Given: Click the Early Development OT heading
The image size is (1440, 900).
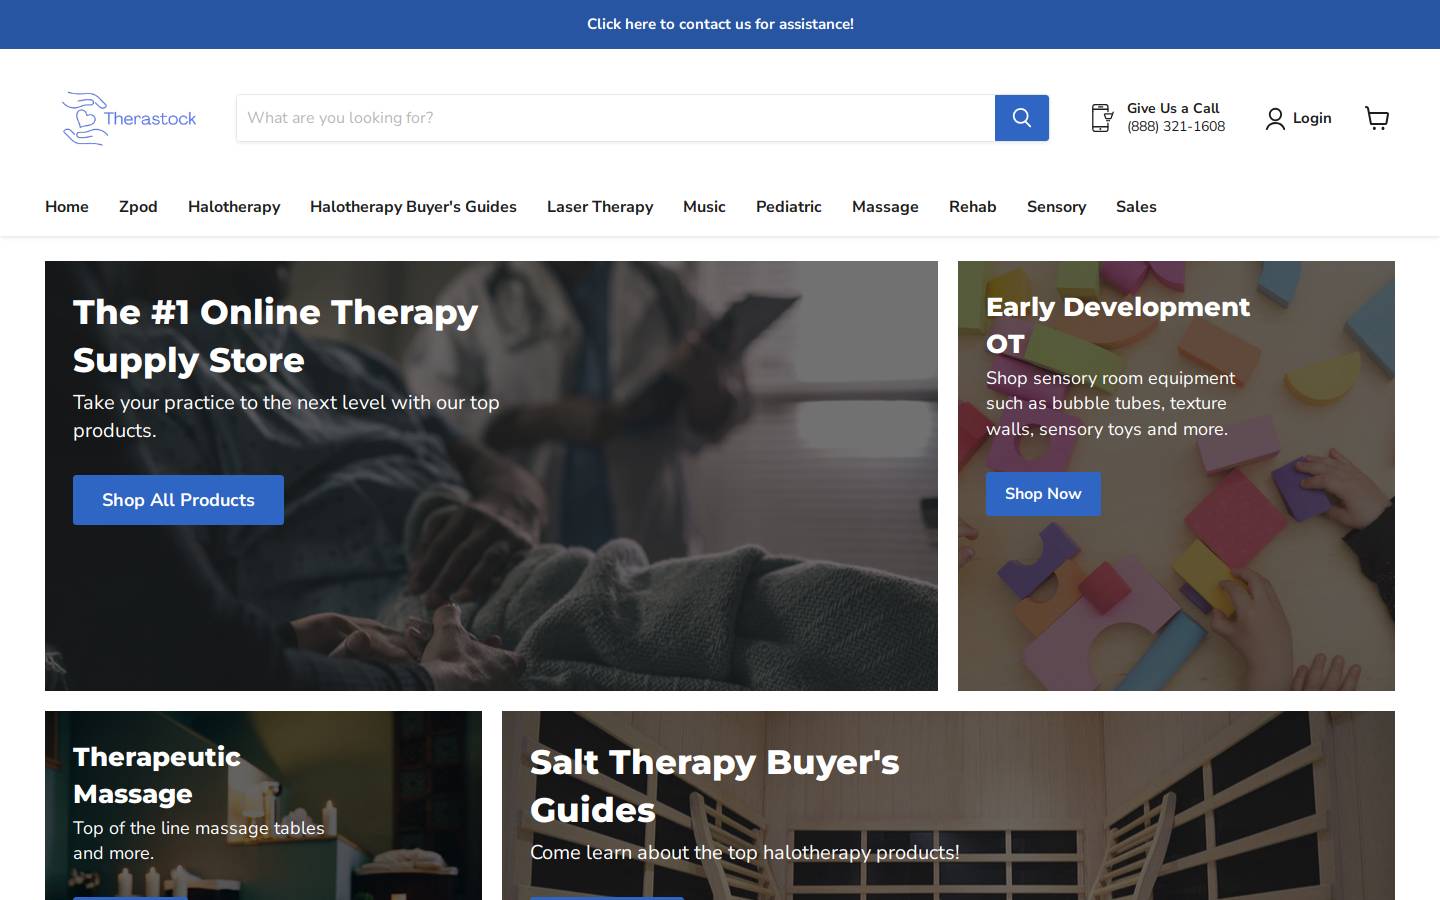Looking at the screenshot, I should [1118, 325].
